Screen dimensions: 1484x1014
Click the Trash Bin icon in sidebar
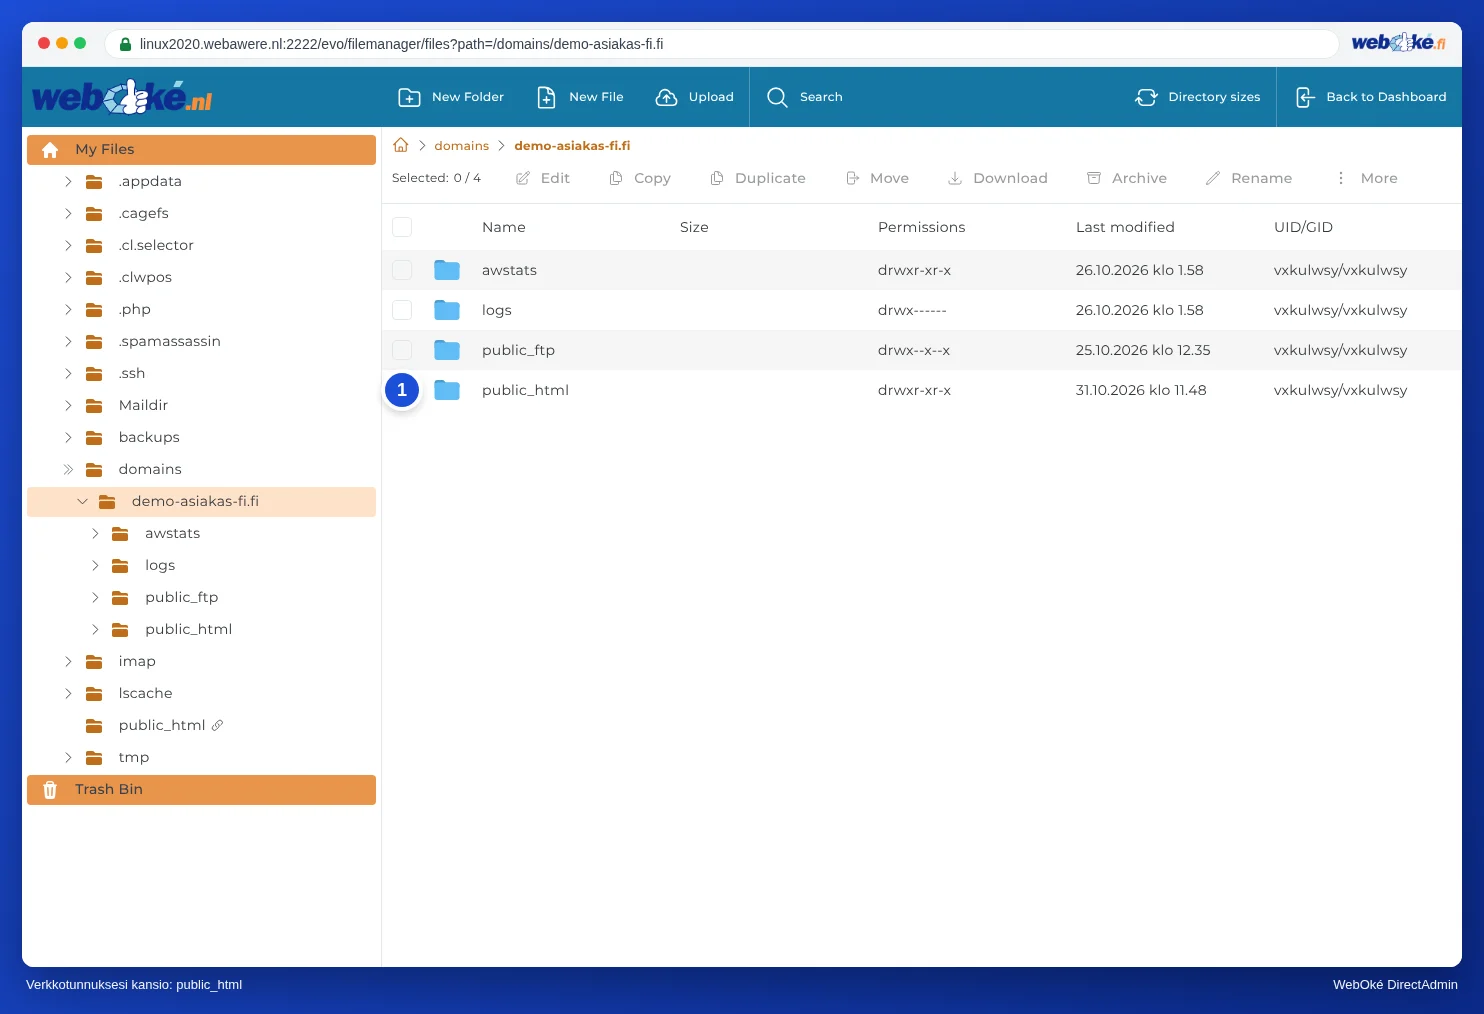pyautogui.click(x=50, y=790)
